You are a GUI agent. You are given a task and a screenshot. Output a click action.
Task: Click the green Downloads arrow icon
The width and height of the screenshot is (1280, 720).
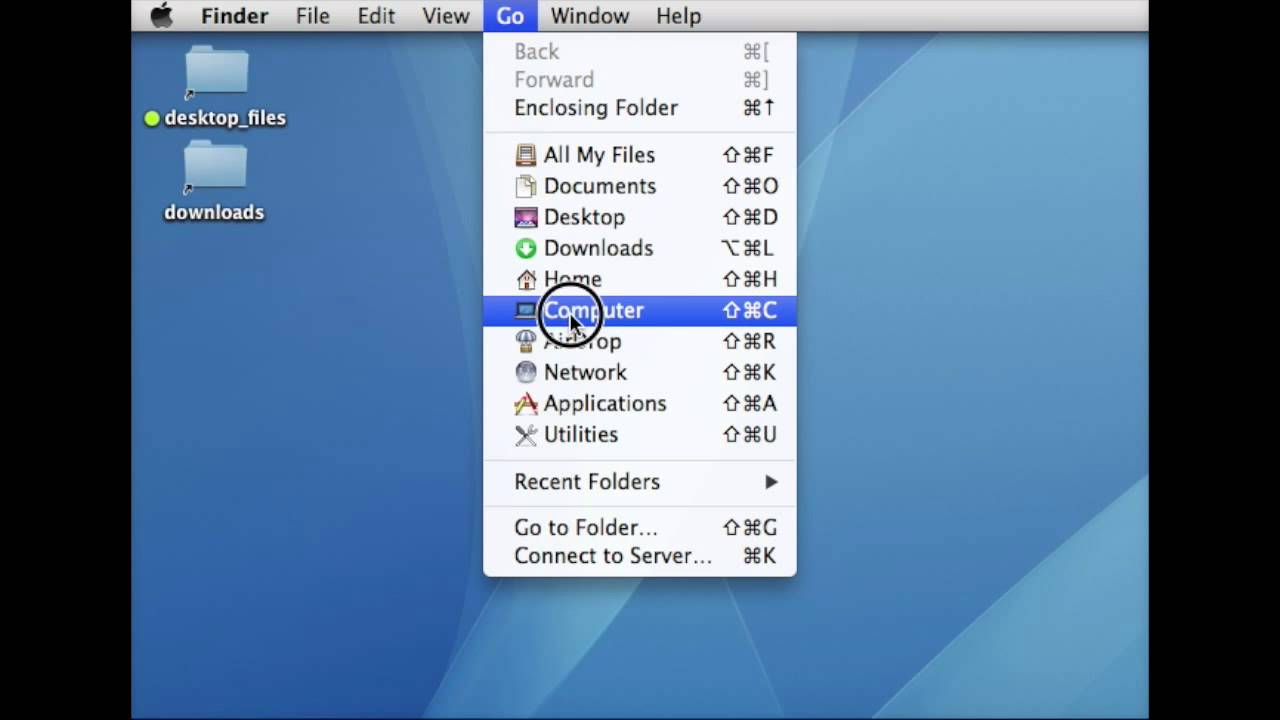tap(526, 248)
